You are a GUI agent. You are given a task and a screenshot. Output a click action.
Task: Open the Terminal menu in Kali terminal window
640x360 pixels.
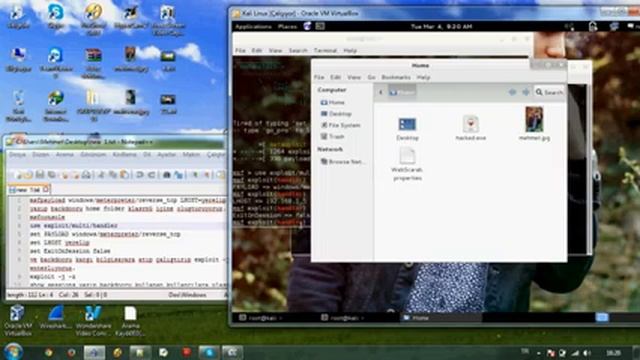point(325,51)
